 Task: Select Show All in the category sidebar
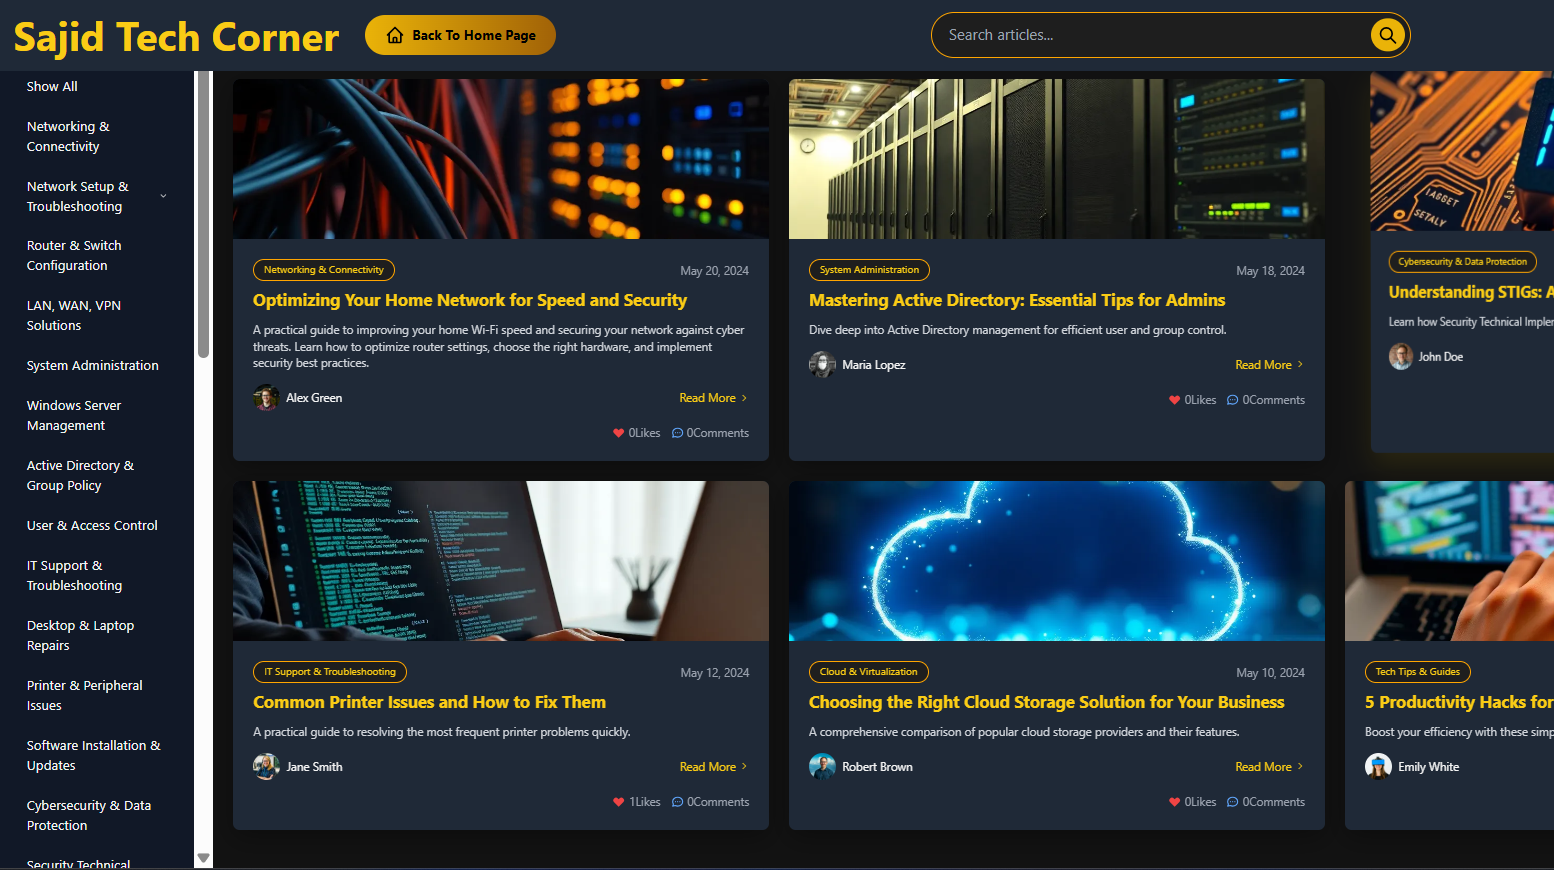pyautogui.click(x=52, y=87)
